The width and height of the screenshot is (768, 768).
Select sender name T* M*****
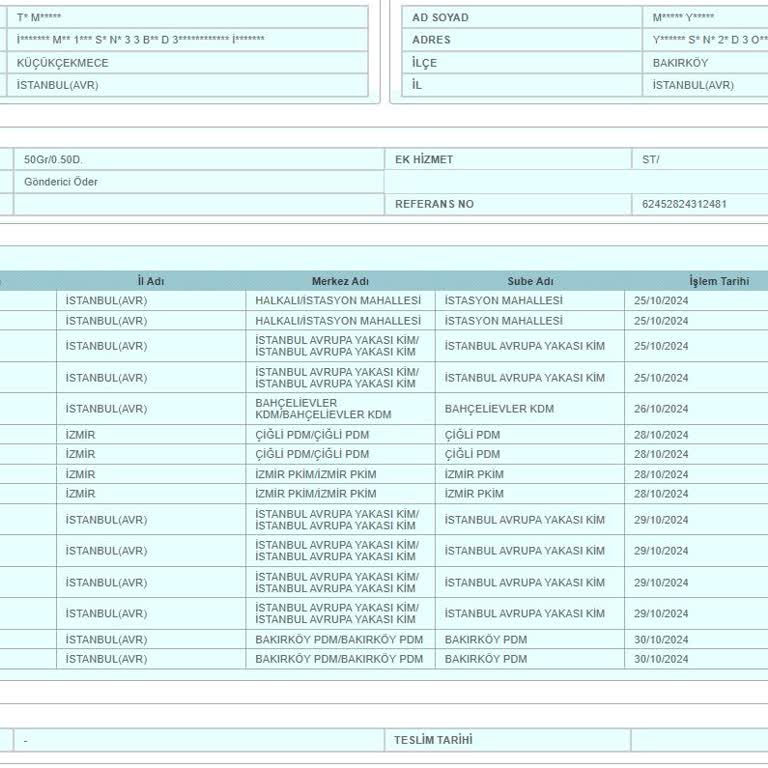[x=39, y=18]
